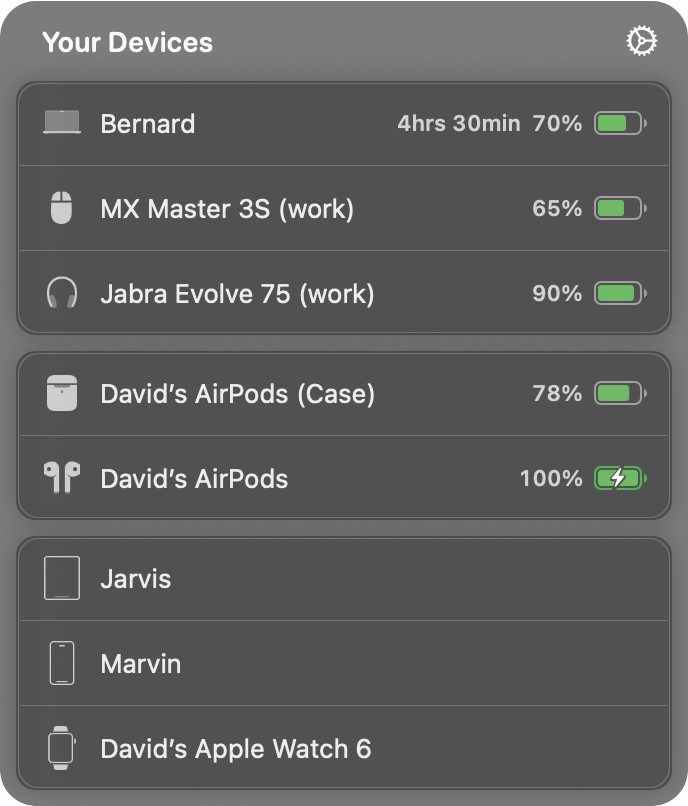Click the iPad icon beside Jarvis

pos(62,578)
